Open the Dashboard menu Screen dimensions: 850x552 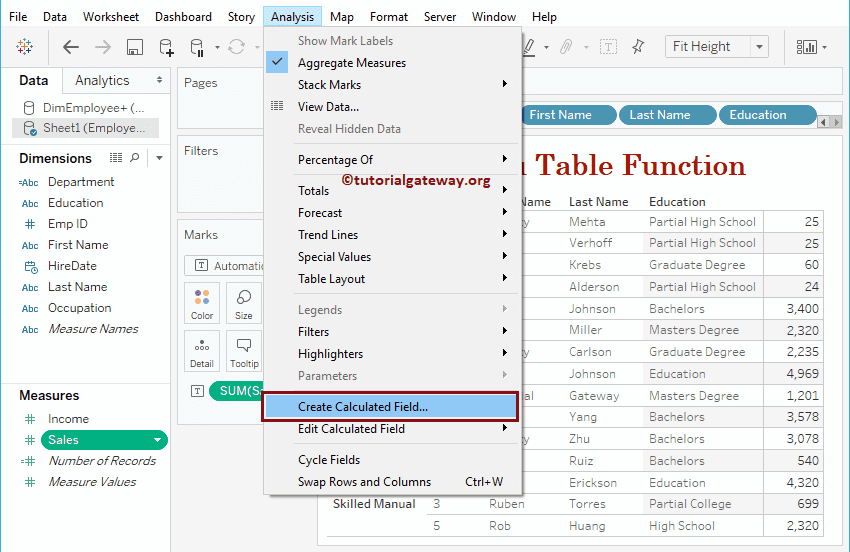tap(183, 17)
